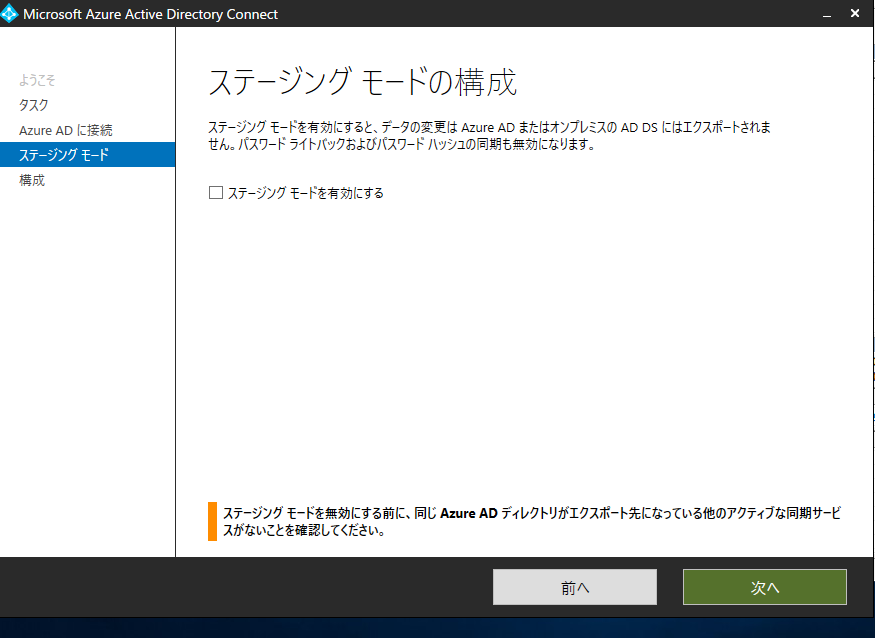Select ようこそ in the sidebar

pyautogui.click(x=40, y=79)
